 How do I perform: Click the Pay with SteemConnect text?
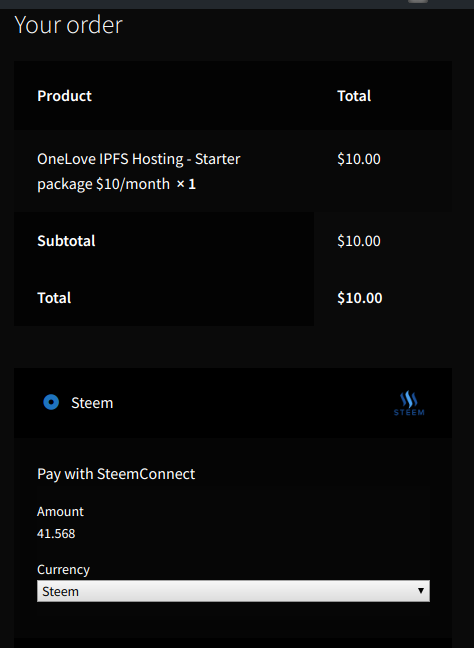116,474
